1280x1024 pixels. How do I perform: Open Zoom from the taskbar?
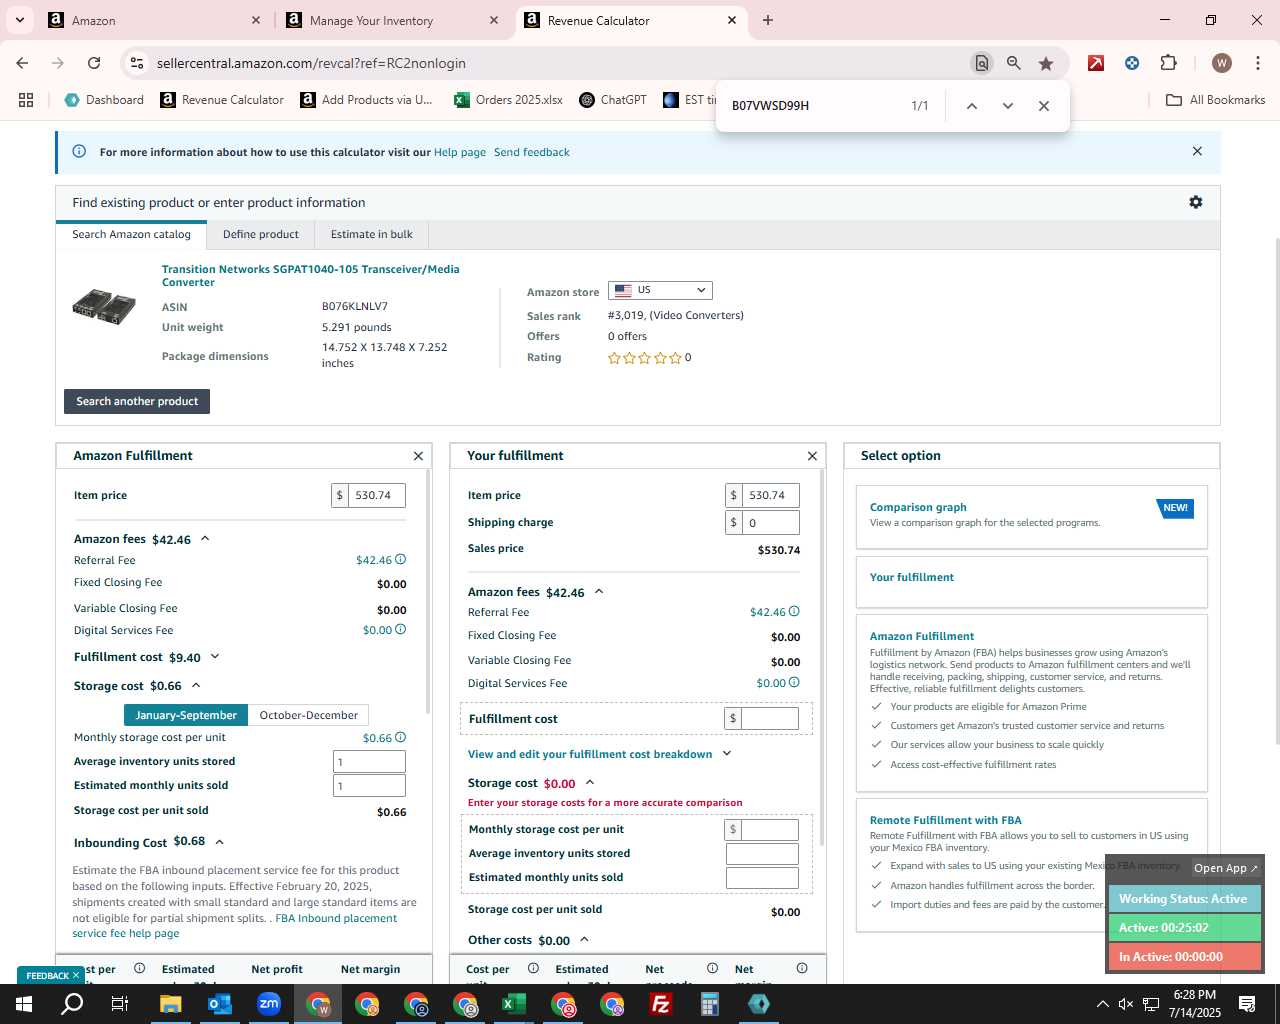coord(269,1004)
